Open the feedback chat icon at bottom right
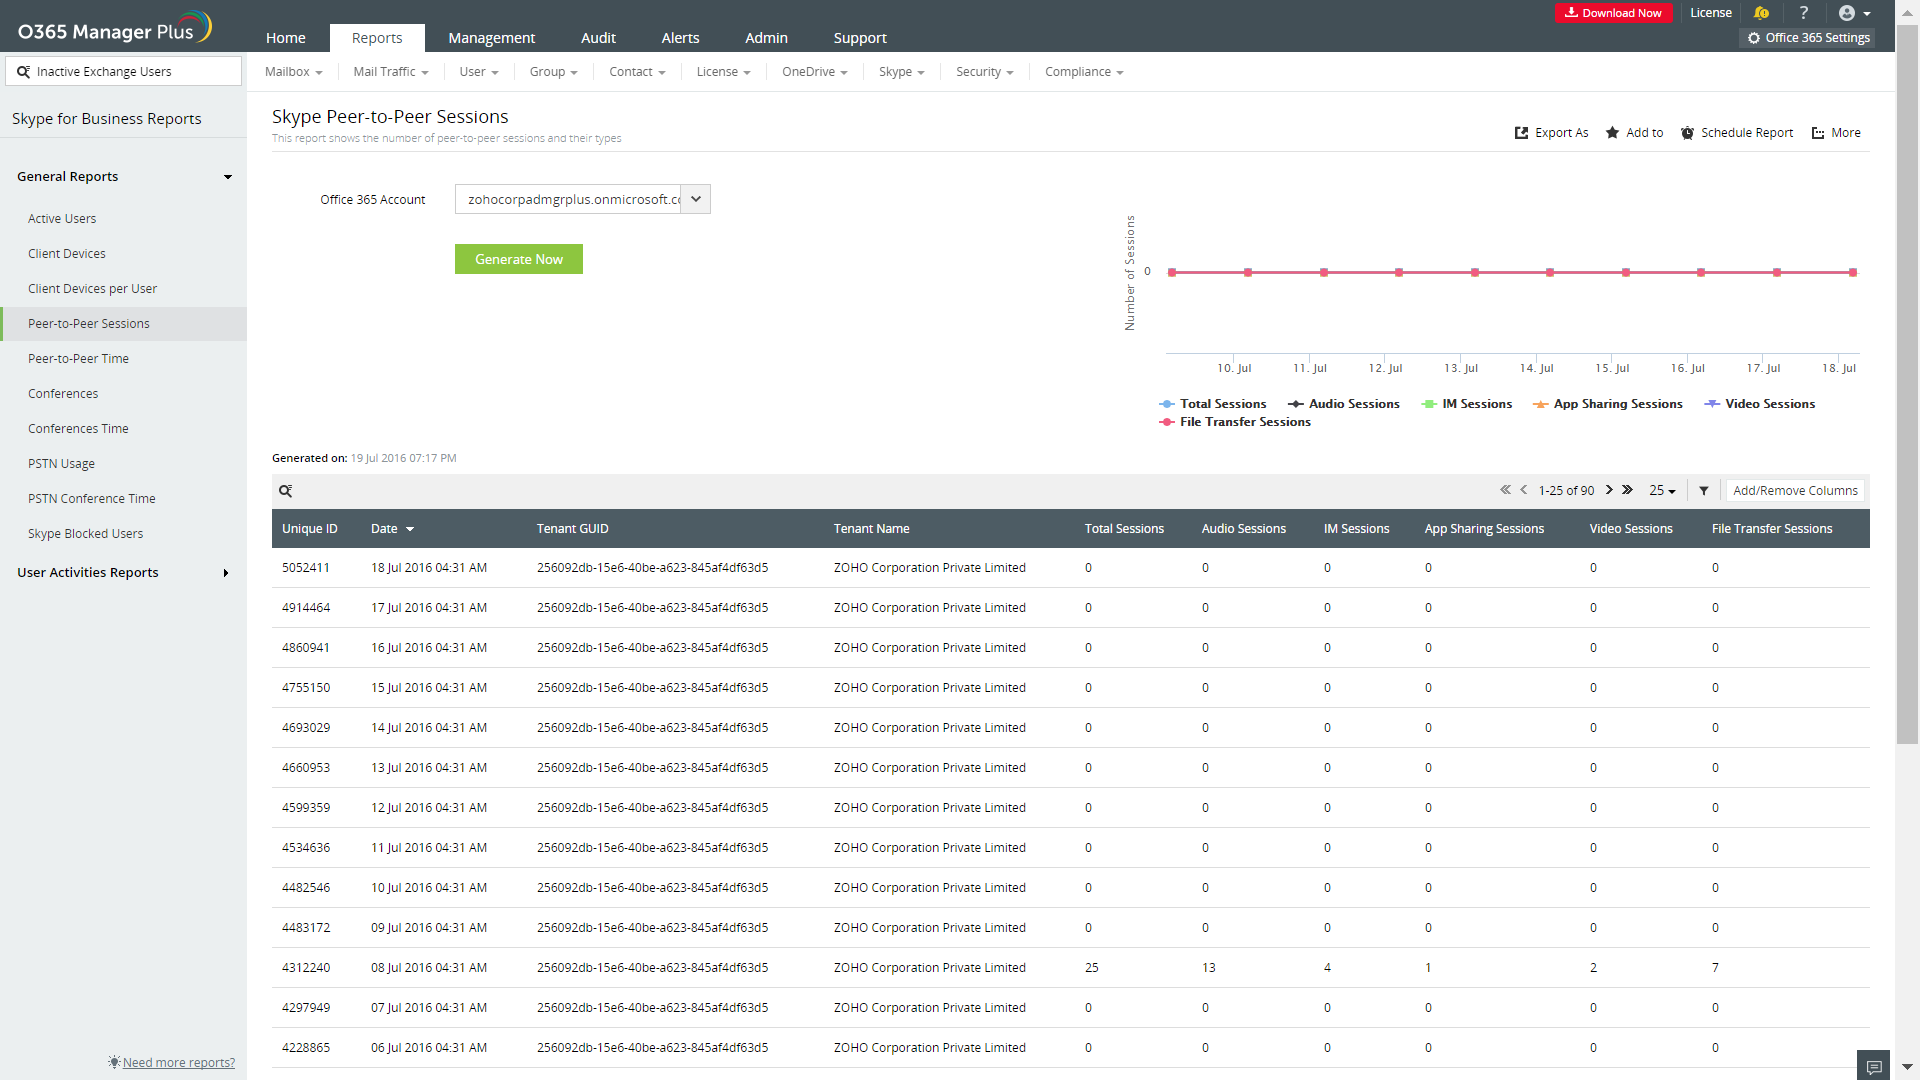Image resolution: width=1920 pixels, height=1080 pixels. pos(1874,1066)
